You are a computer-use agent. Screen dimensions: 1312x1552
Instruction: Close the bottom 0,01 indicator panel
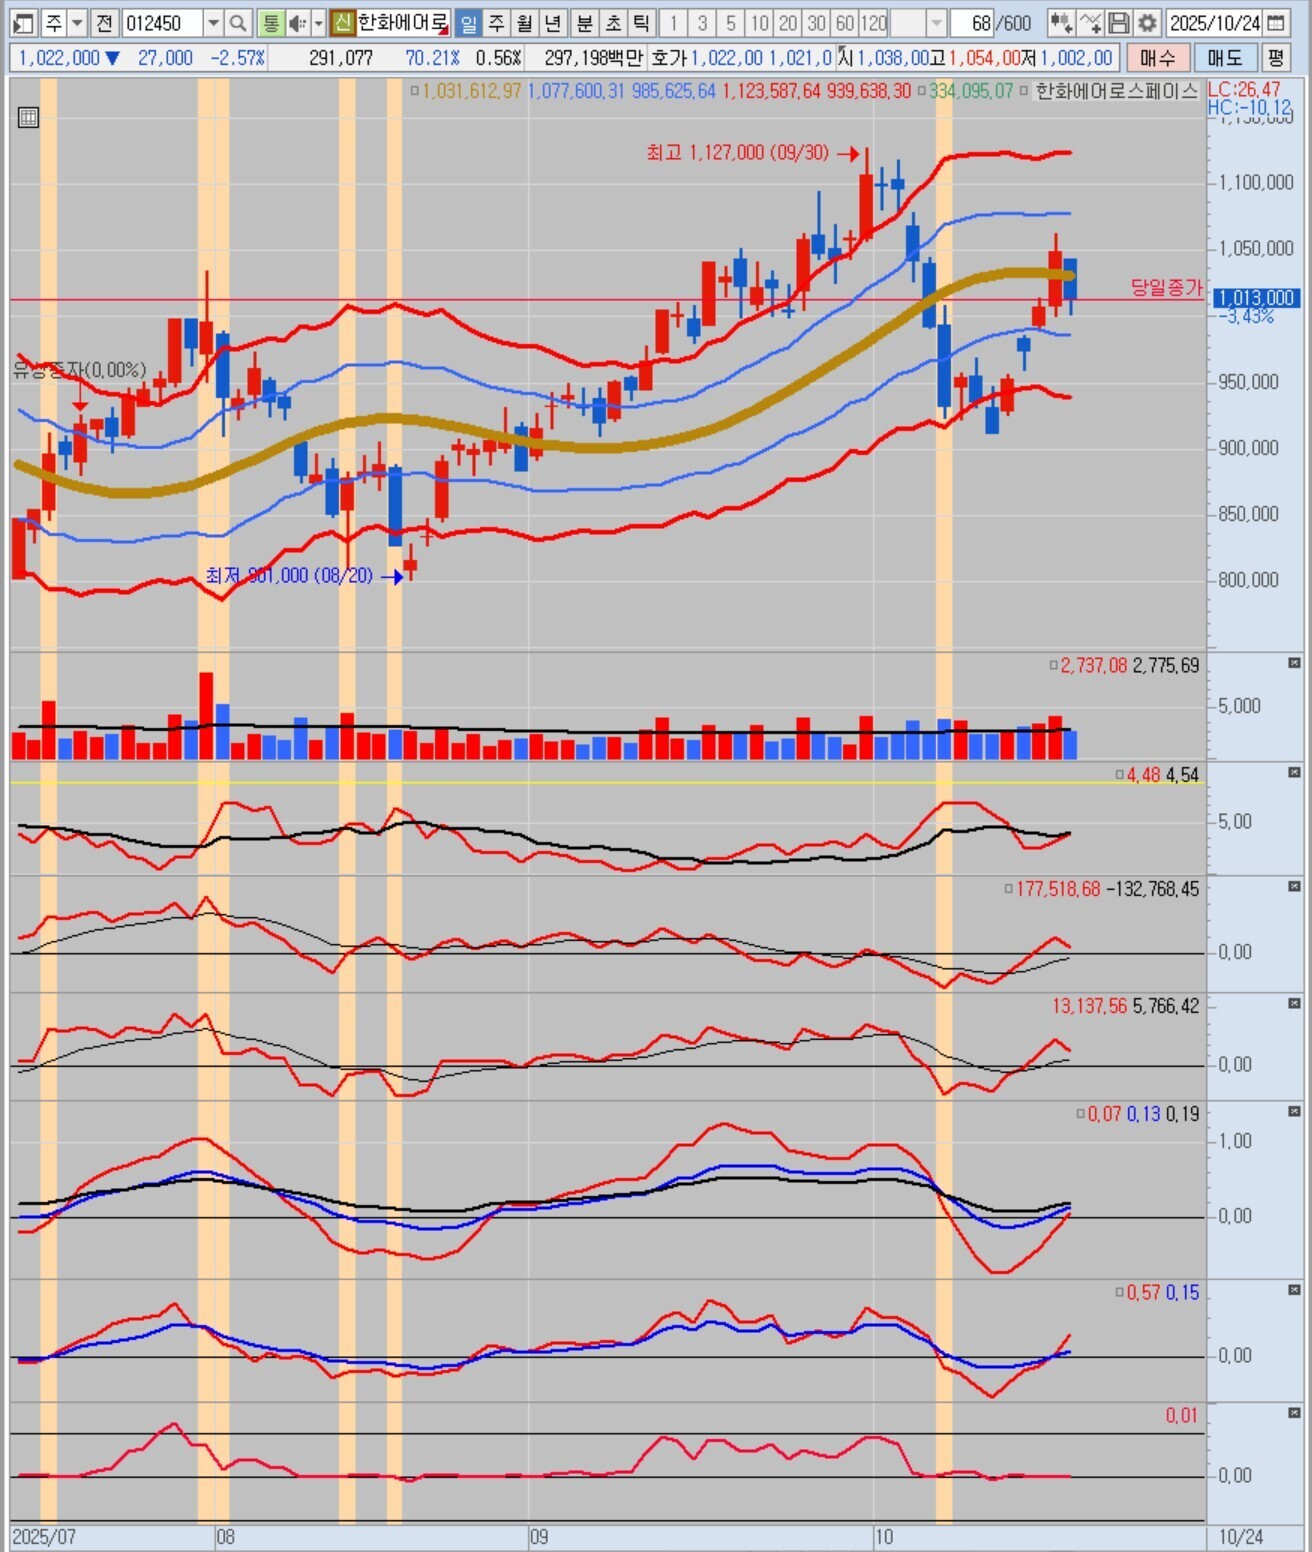[1294, 1414]
